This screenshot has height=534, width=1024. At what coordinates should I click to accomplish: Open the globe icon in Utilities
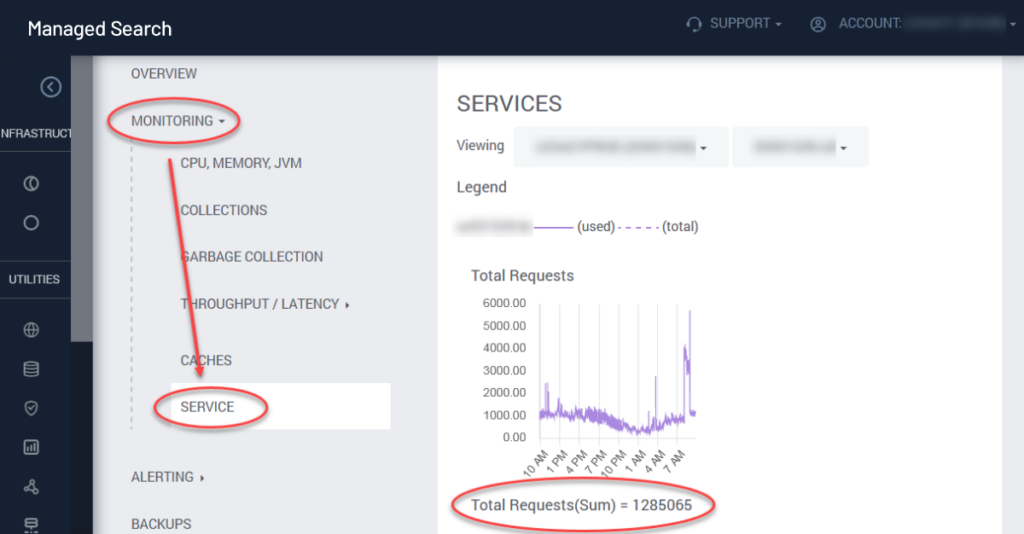click(x=31, y=330)
